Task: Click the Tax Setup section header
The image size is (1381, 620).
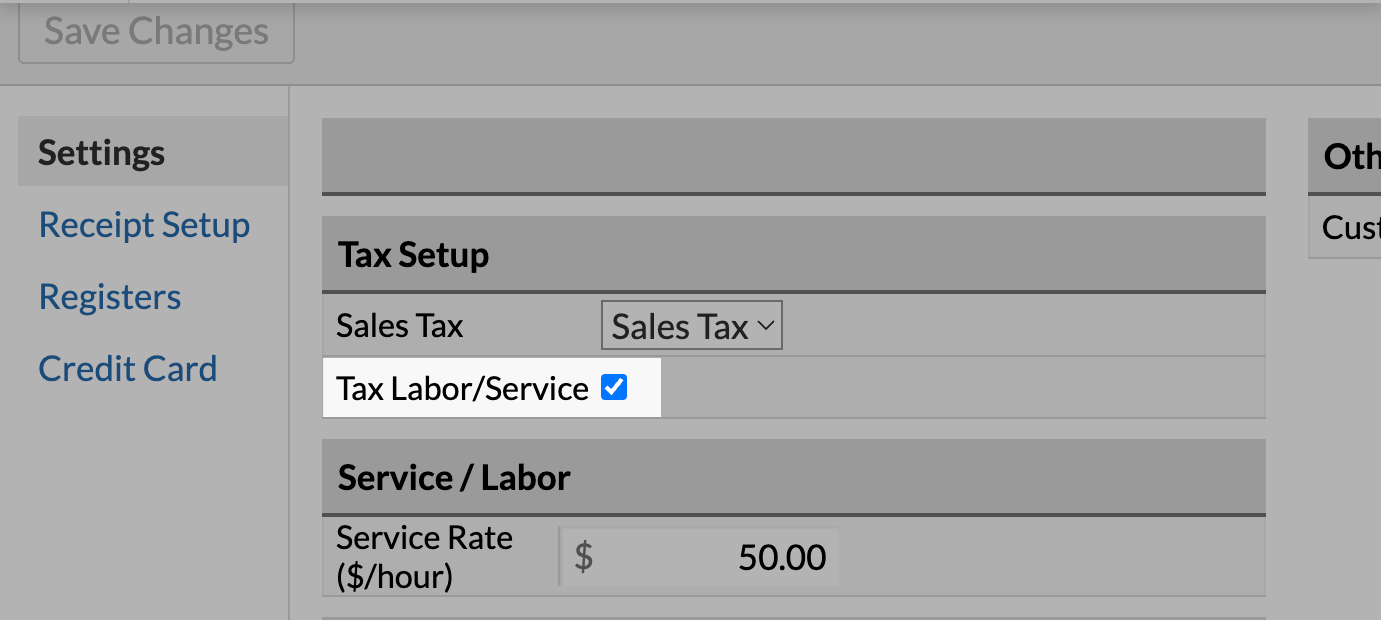Action: coord(414,255)
